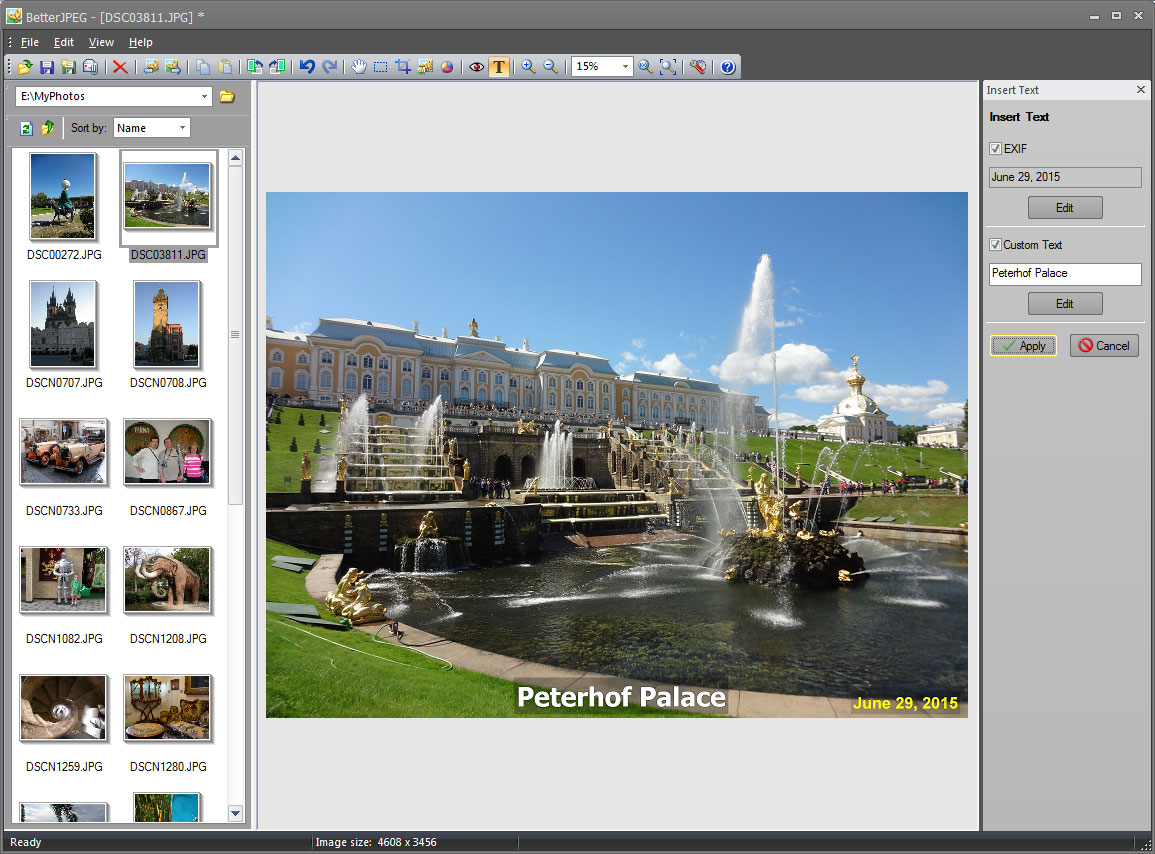Click the Redo icon
This screenshot has height=854, width=1155.
331,67
